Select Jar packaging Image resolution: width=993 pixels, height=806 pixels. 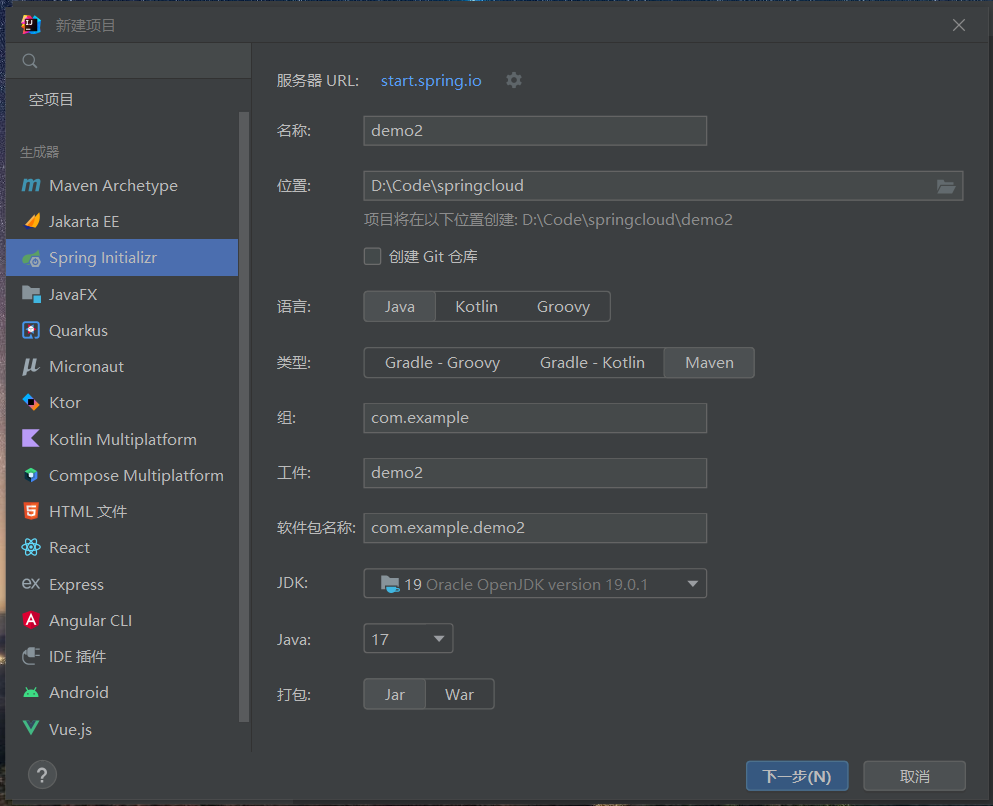[395, 695]
